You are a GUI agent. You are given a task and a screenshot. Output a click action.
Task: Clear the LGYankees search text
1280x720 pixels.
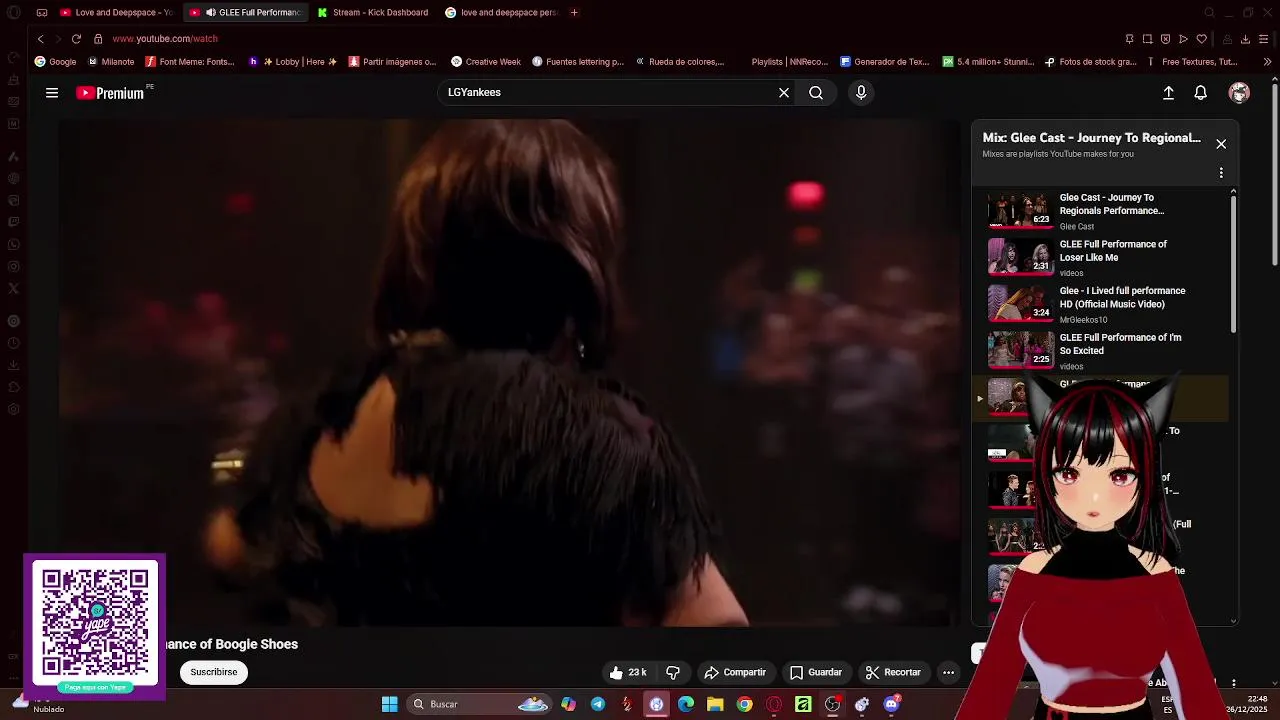[x=784, y=93]
